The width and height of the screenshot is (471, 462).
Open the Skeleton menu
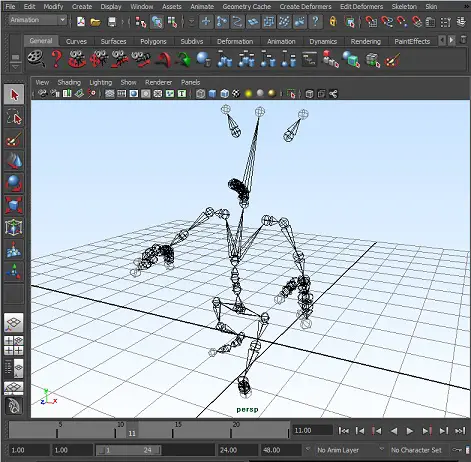tap(404, 6)
